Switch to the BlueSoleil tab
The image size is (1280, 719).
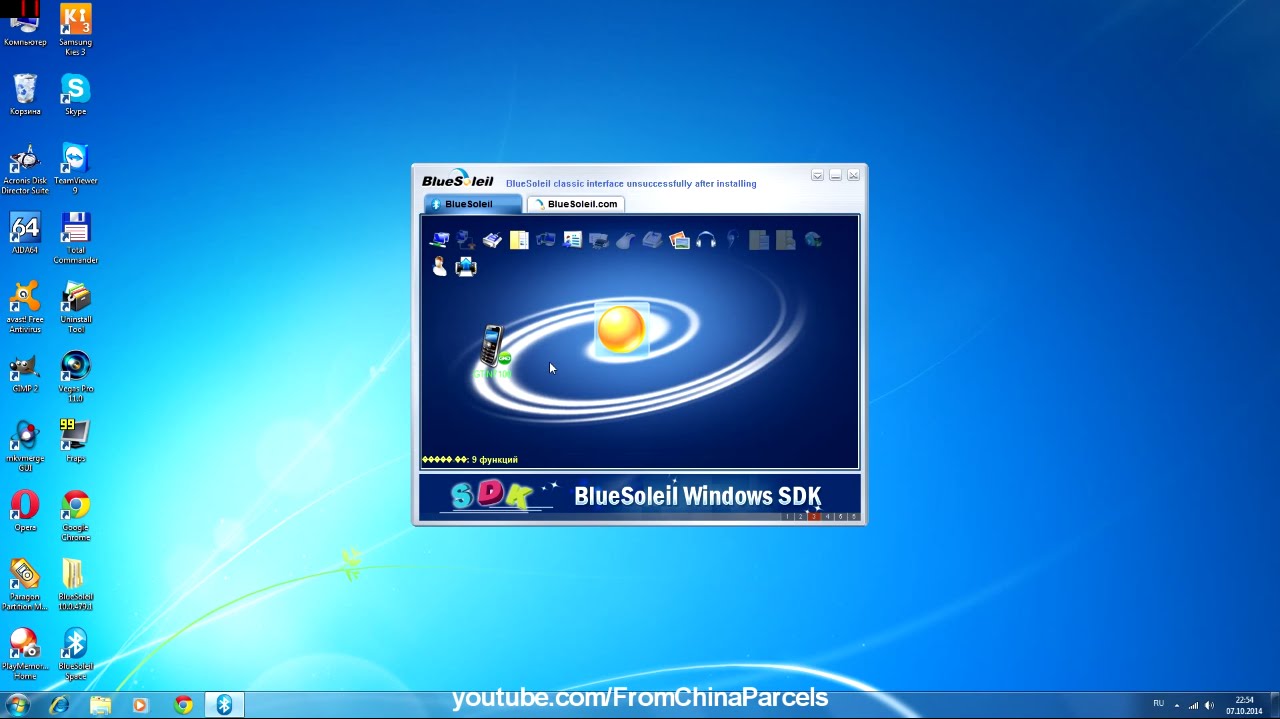pyautogui.click(x=473, y=204)
